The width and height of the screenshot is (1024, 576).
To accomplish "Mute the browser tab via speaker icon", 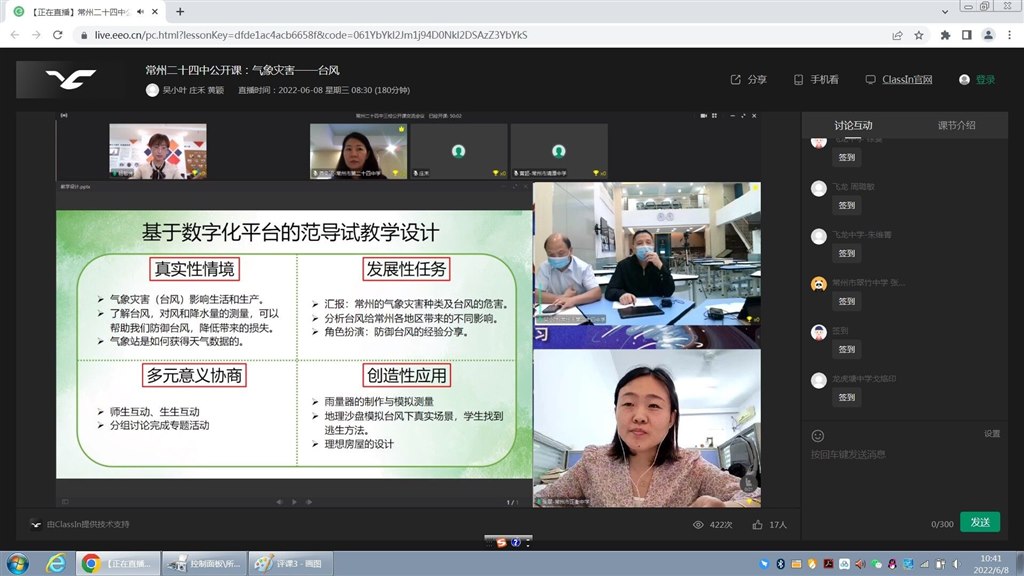I will (140, 12).
